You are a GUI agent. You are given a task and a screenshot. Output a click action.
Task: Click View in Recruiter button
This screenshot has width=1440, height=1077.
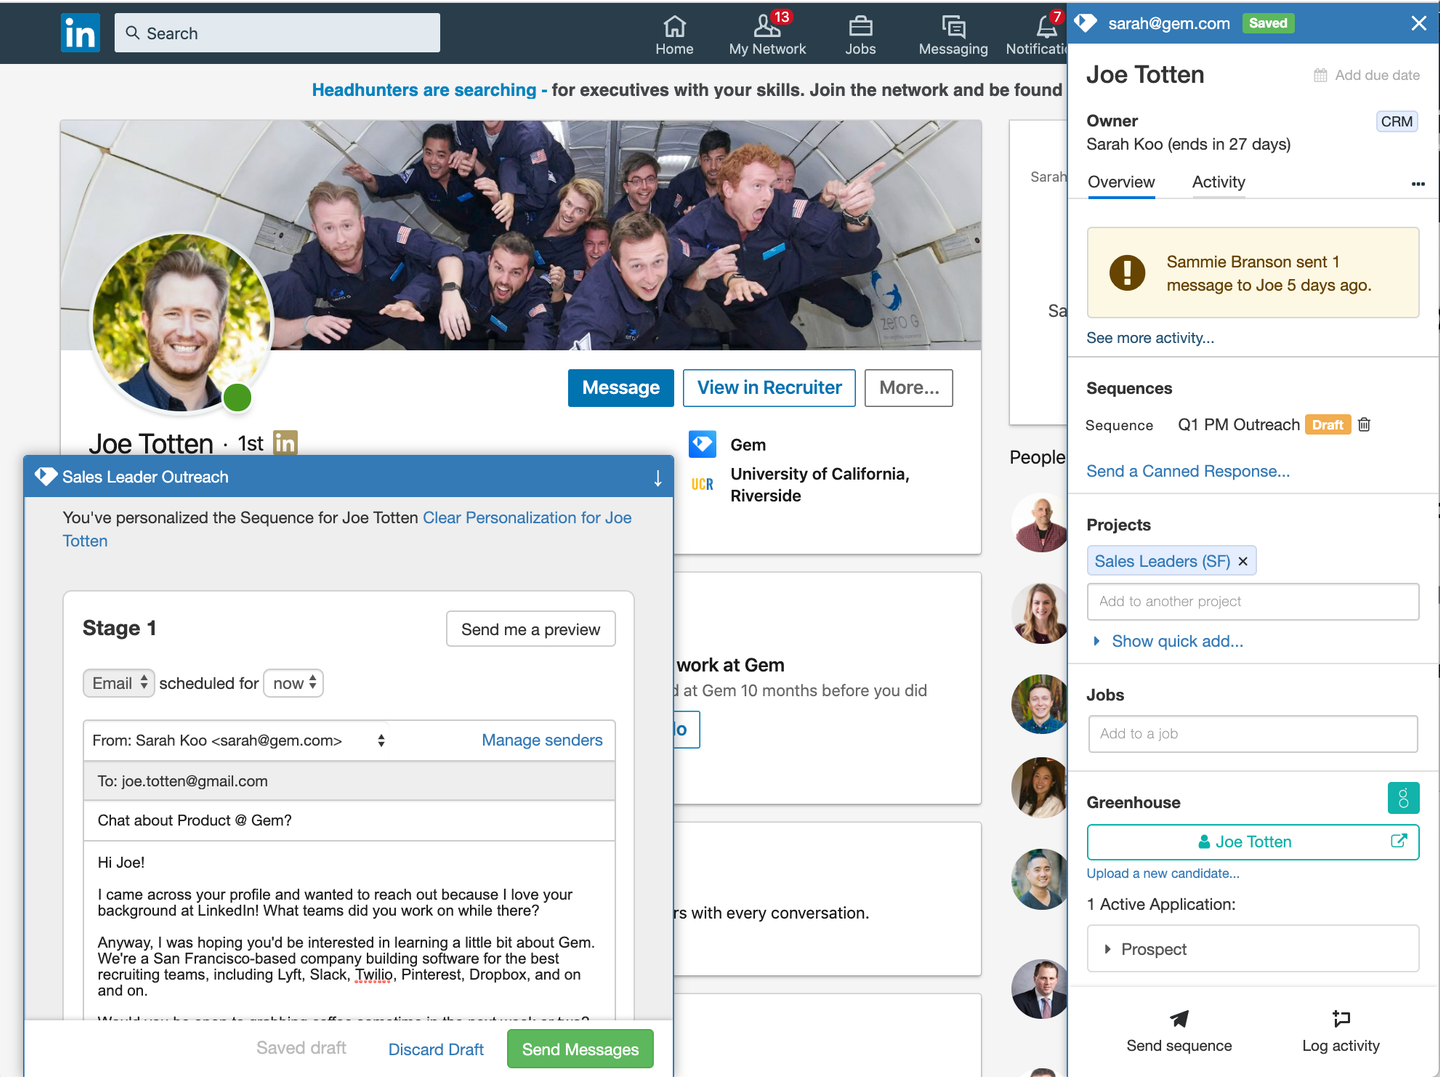[x=769, y=388]
